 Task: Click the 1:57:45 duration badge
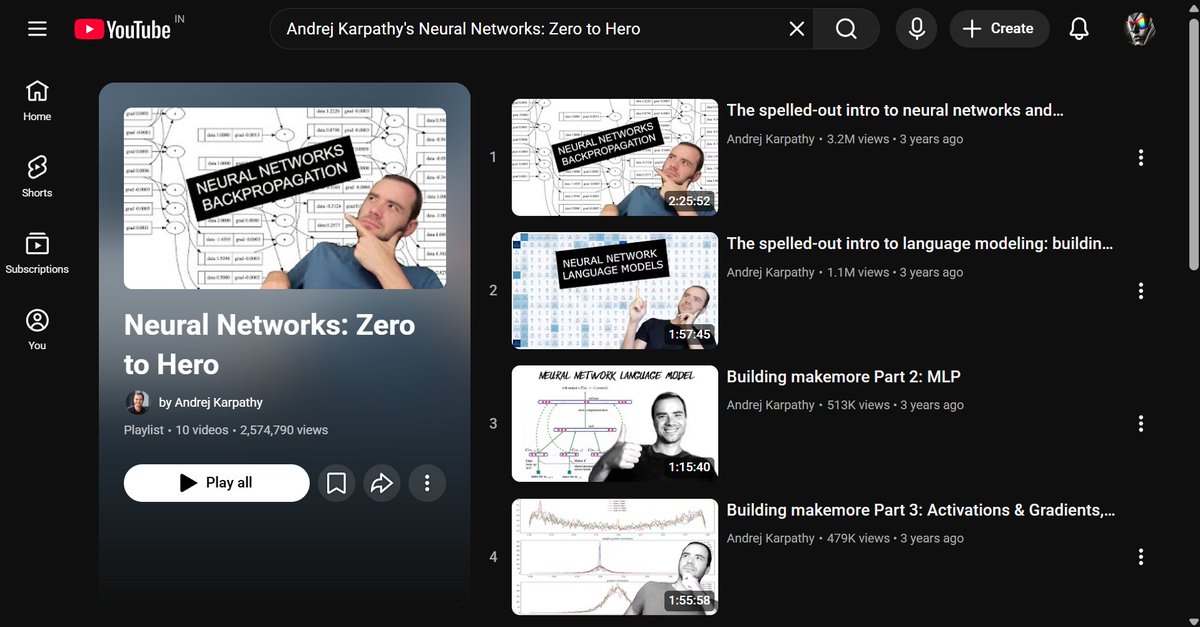click(x=689, y=334)
